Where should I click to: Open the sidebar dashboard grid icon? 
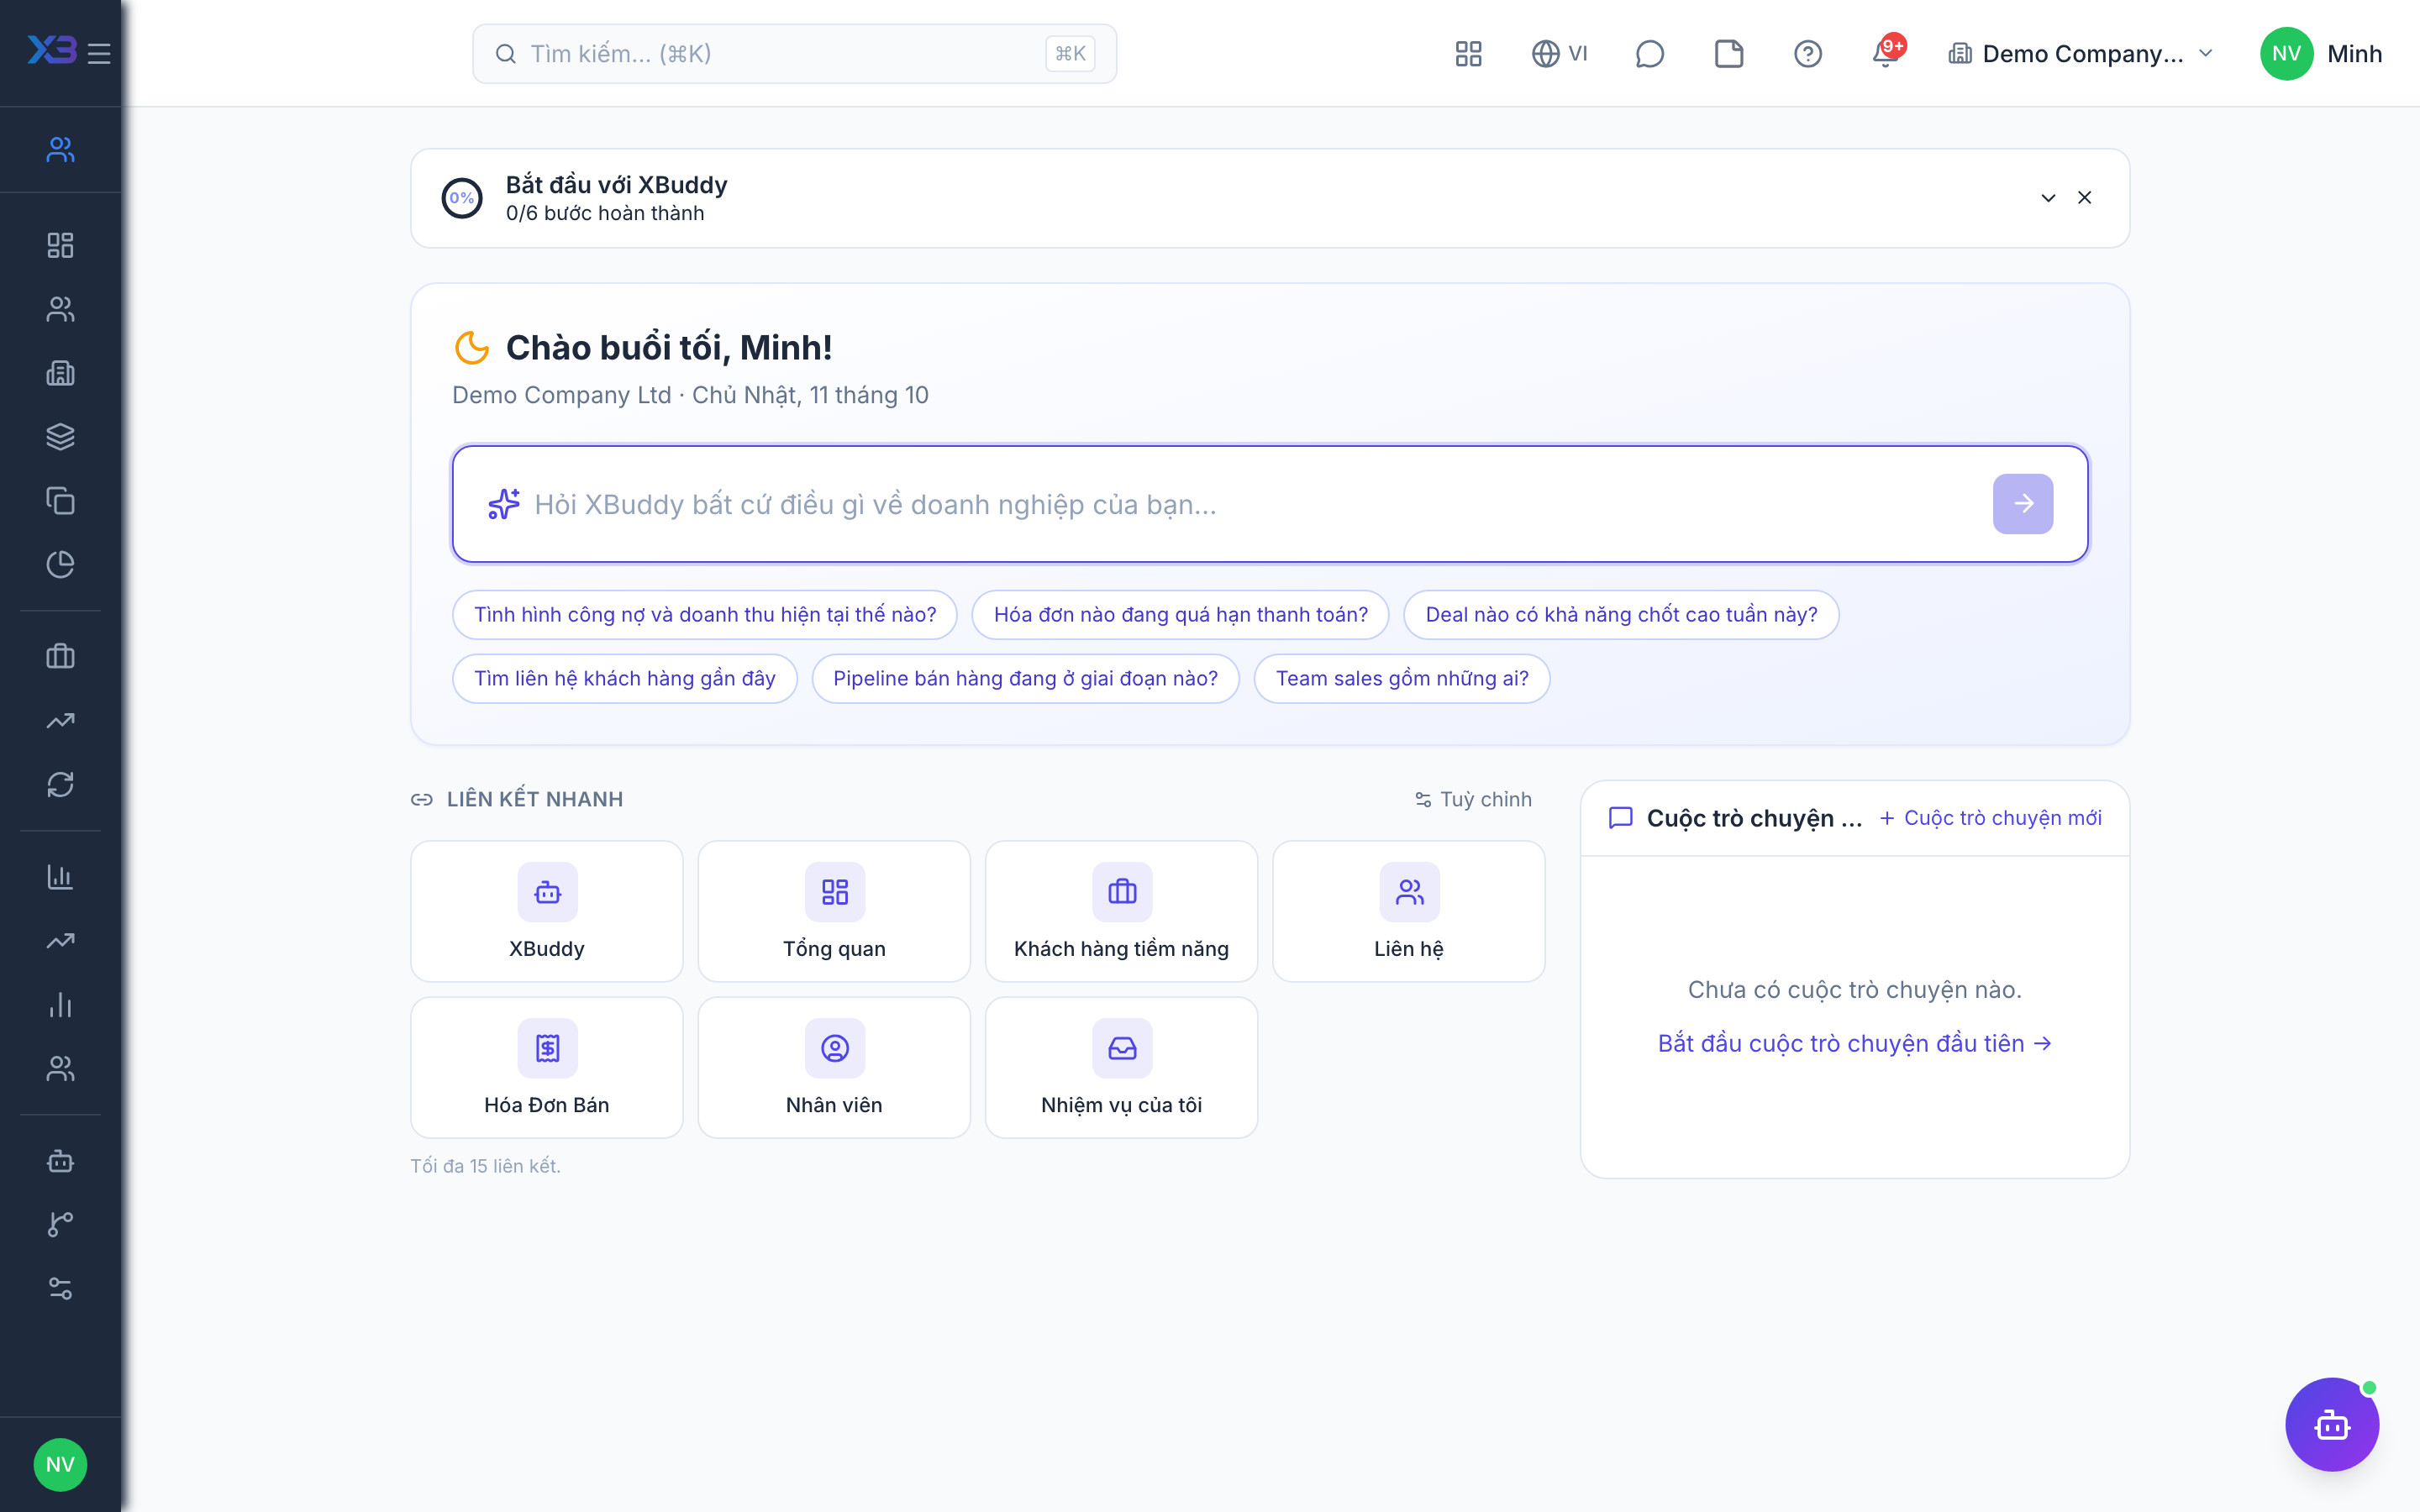[60, 245]
